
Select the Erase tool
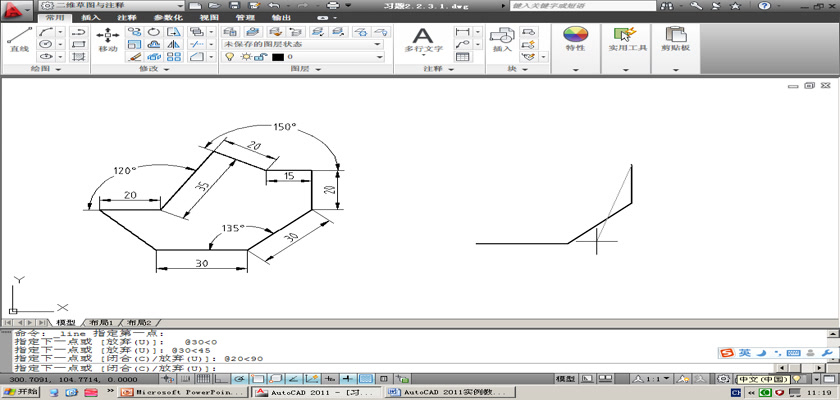point(134,56)
